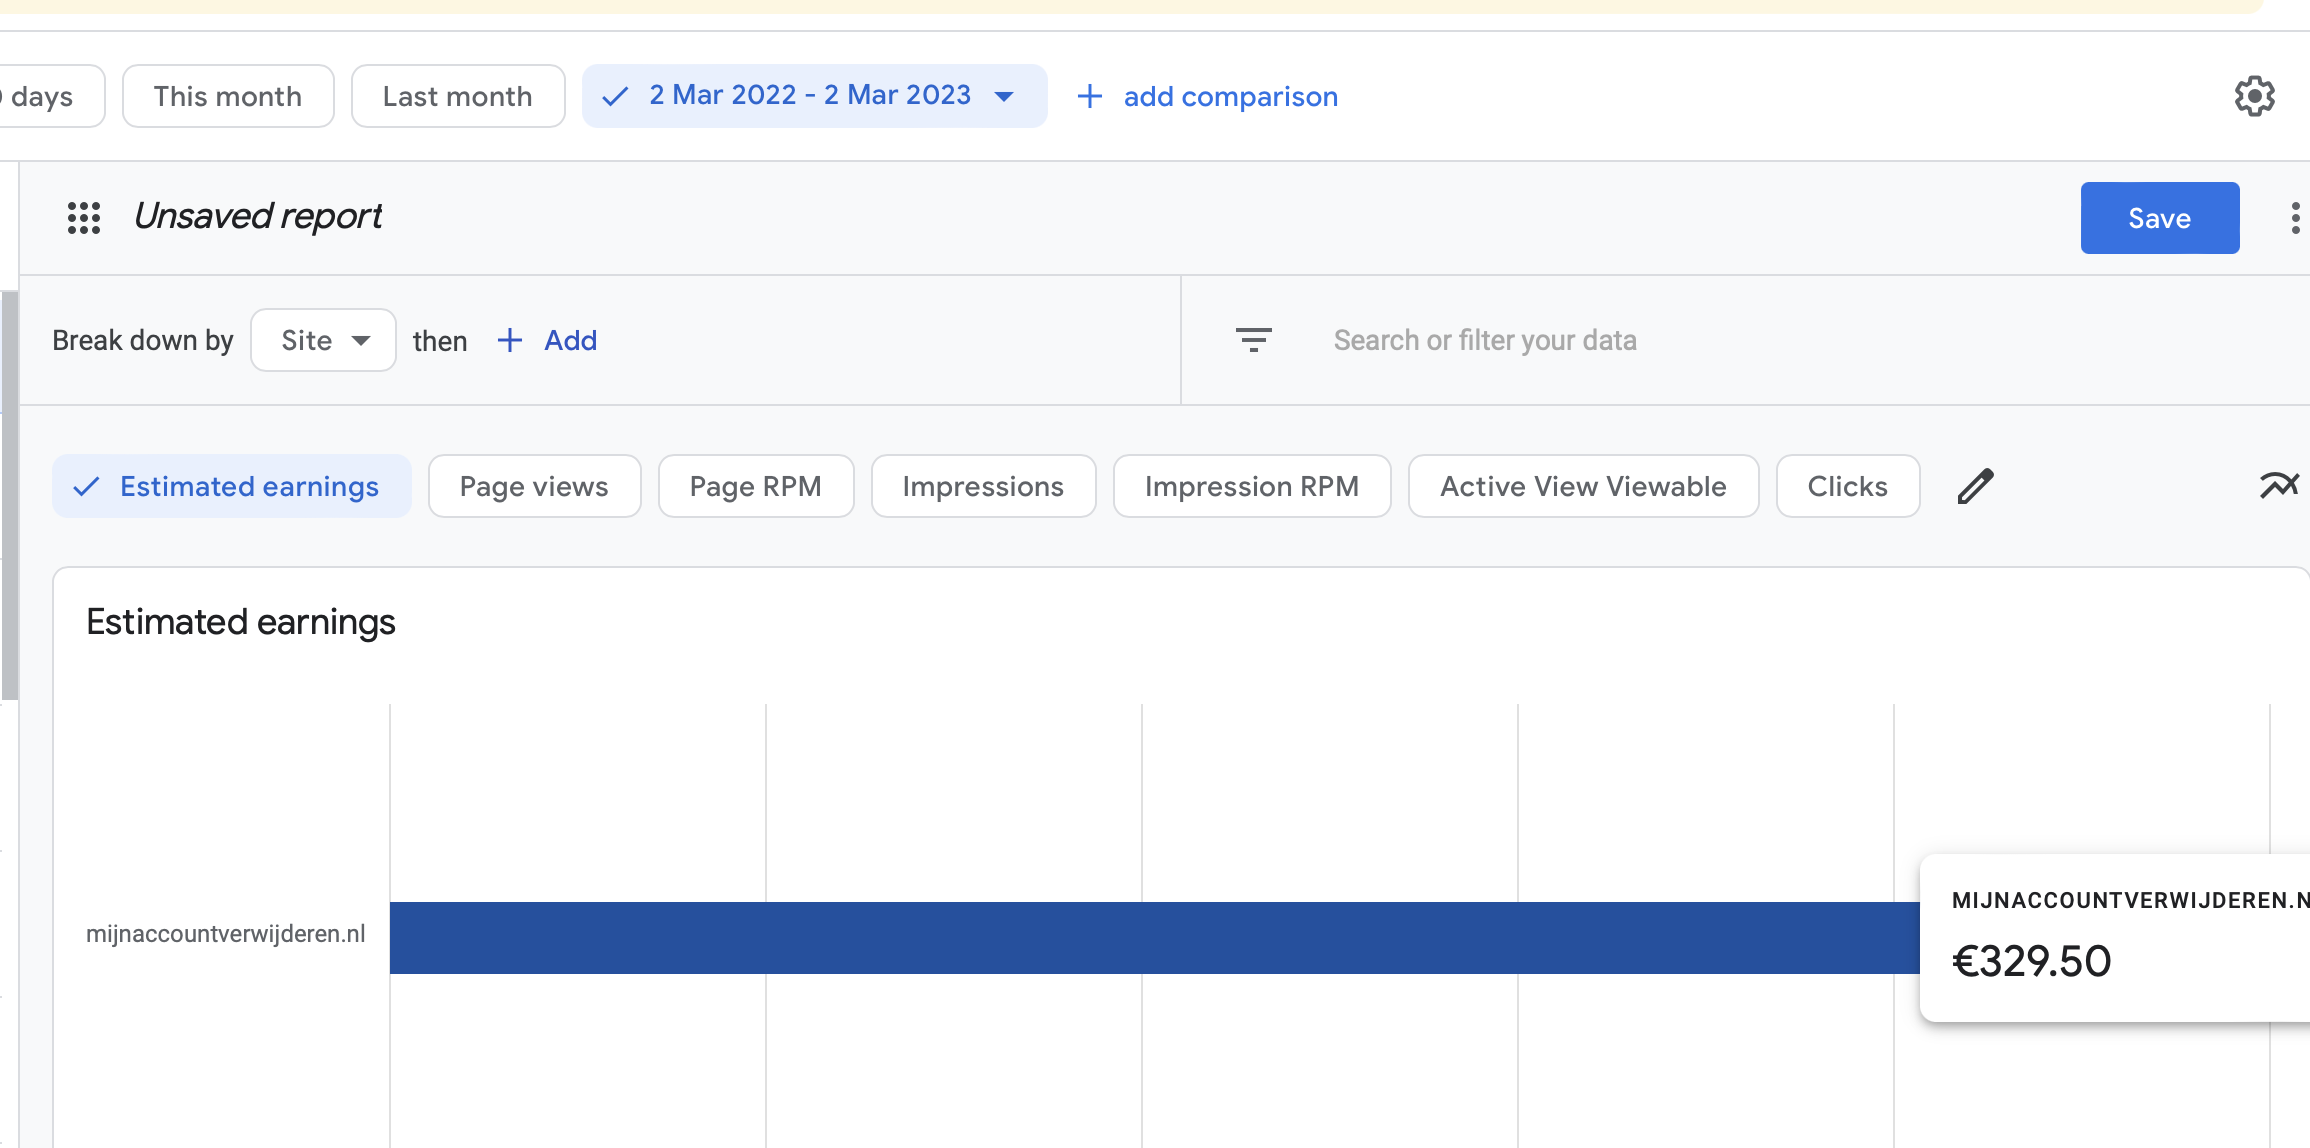Click the mijnaccountverwijderen.nl axis label

click(x=226, y=934)
